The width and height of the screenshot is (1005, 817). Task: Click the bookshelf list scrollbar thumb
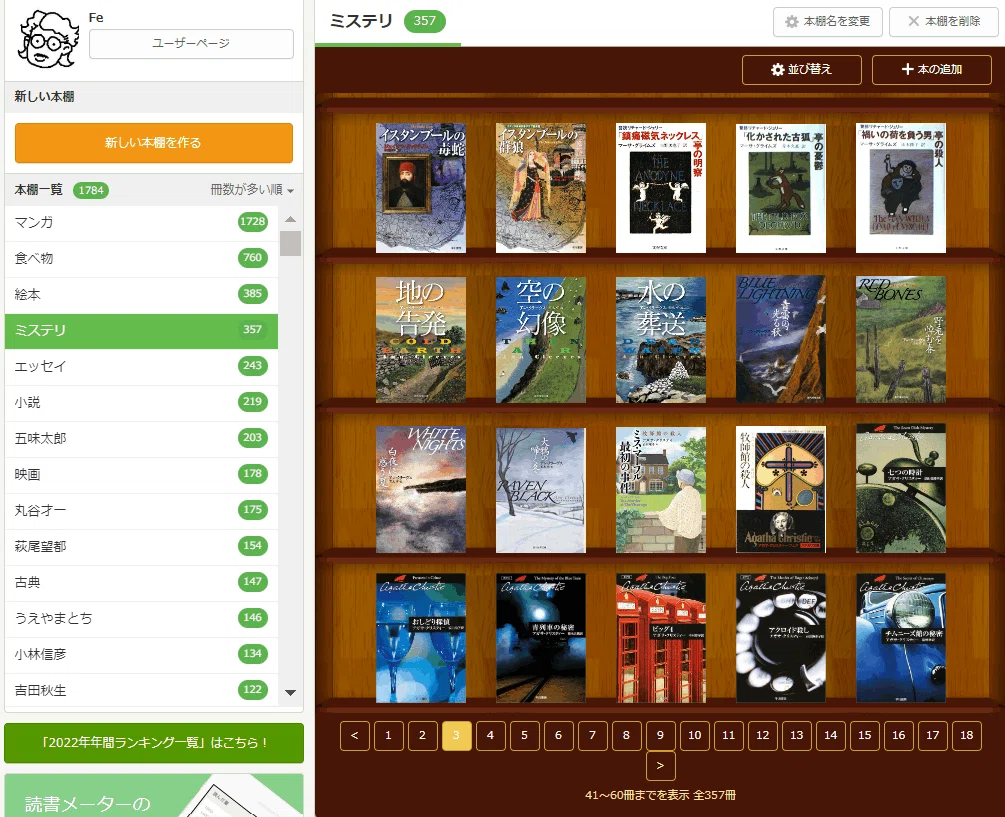pyautogui.click(x=290, y=243)
